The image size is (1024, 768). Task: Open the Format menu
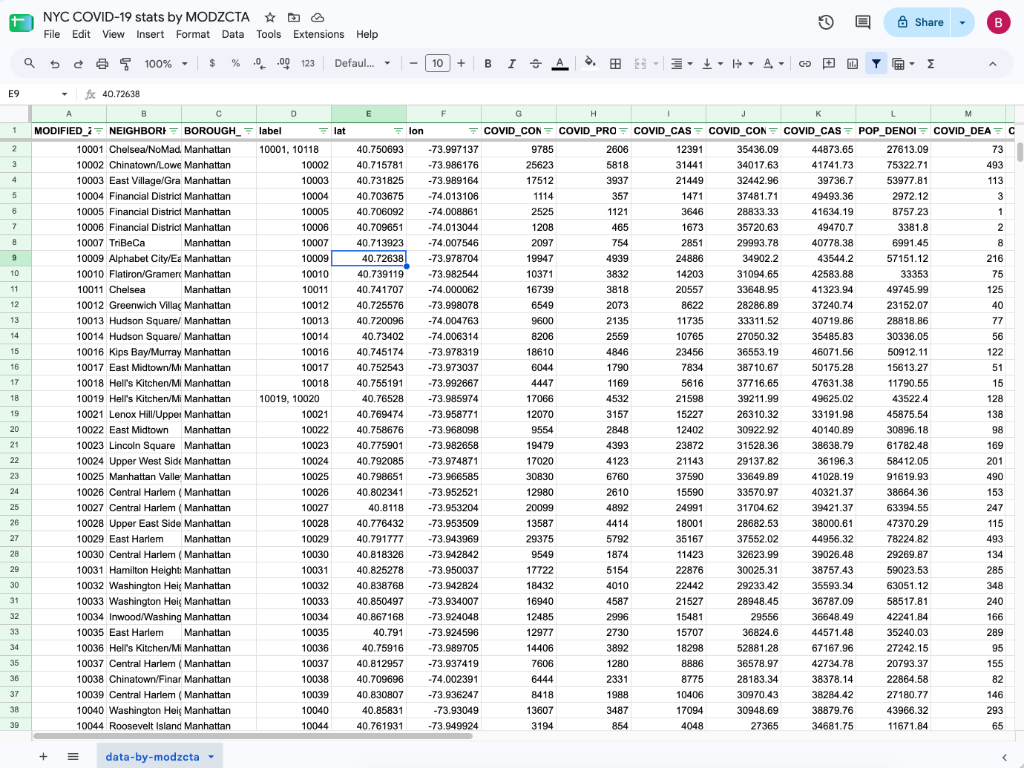click(193, 34)
